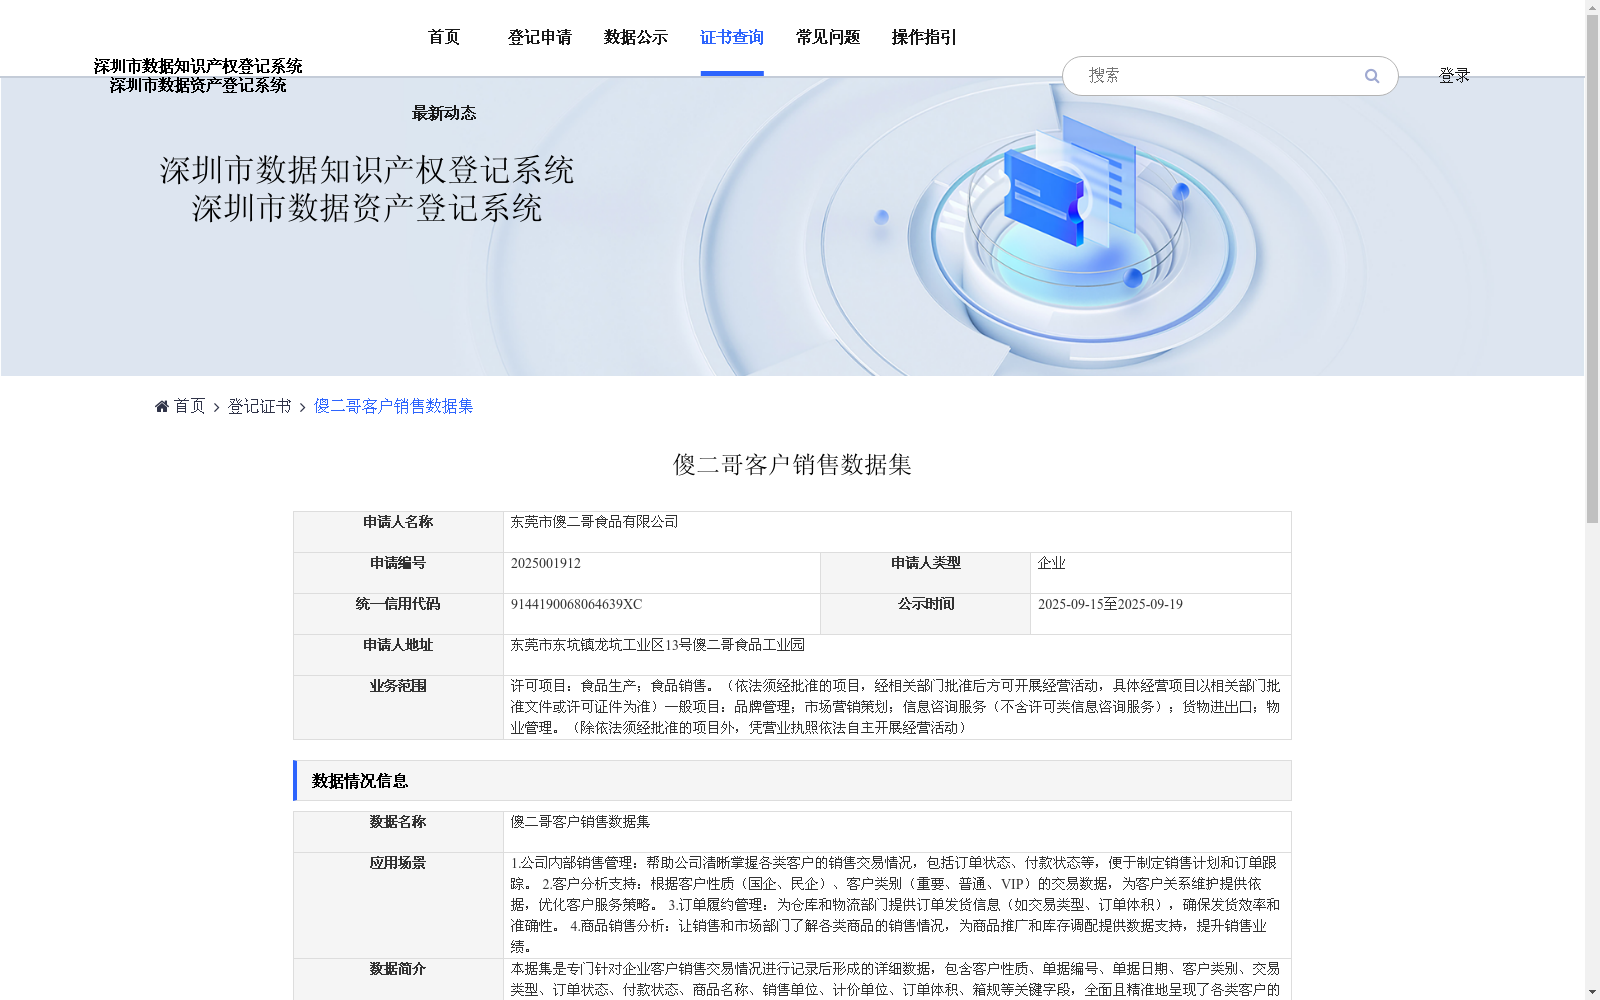1600x1000 pixels.
Task: Open 常见问题 in the top menu
Action: [x=828, y=37]
